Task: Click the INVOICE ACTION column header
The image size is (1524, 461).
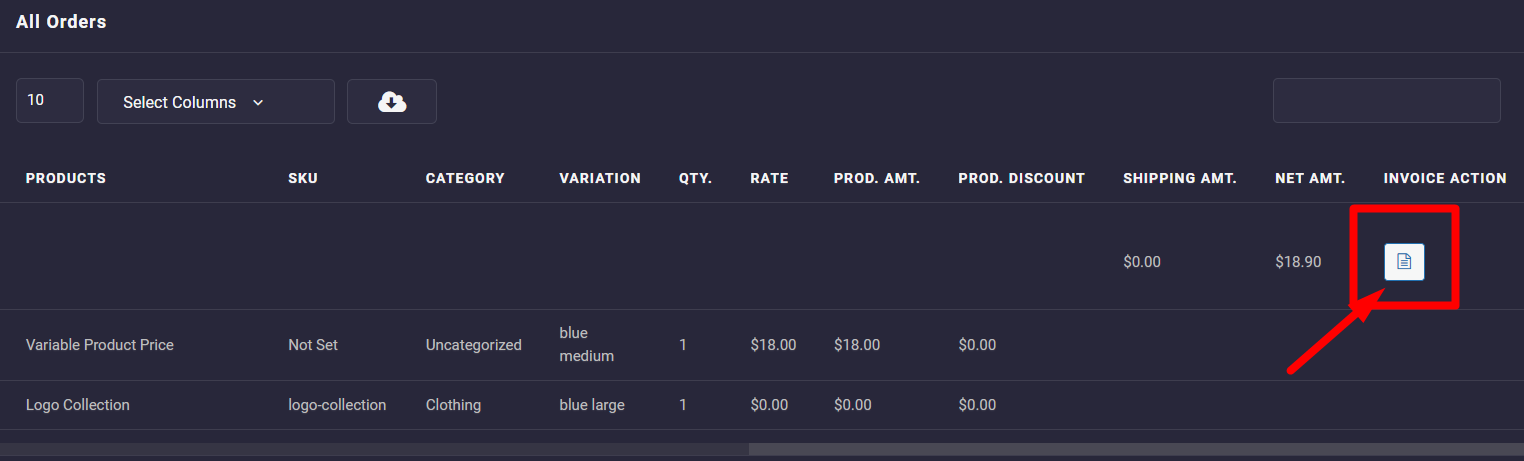Action: 1445,179
